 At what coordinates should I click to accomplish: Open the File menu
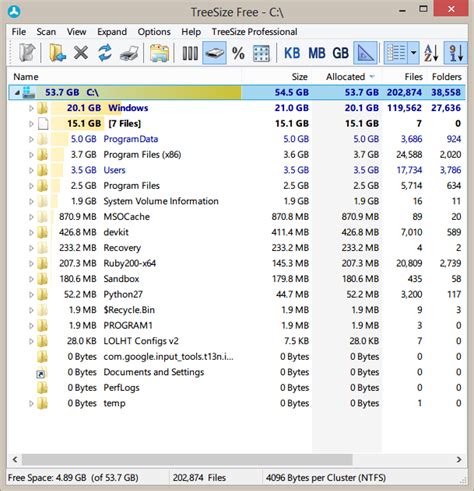[19, 32]
